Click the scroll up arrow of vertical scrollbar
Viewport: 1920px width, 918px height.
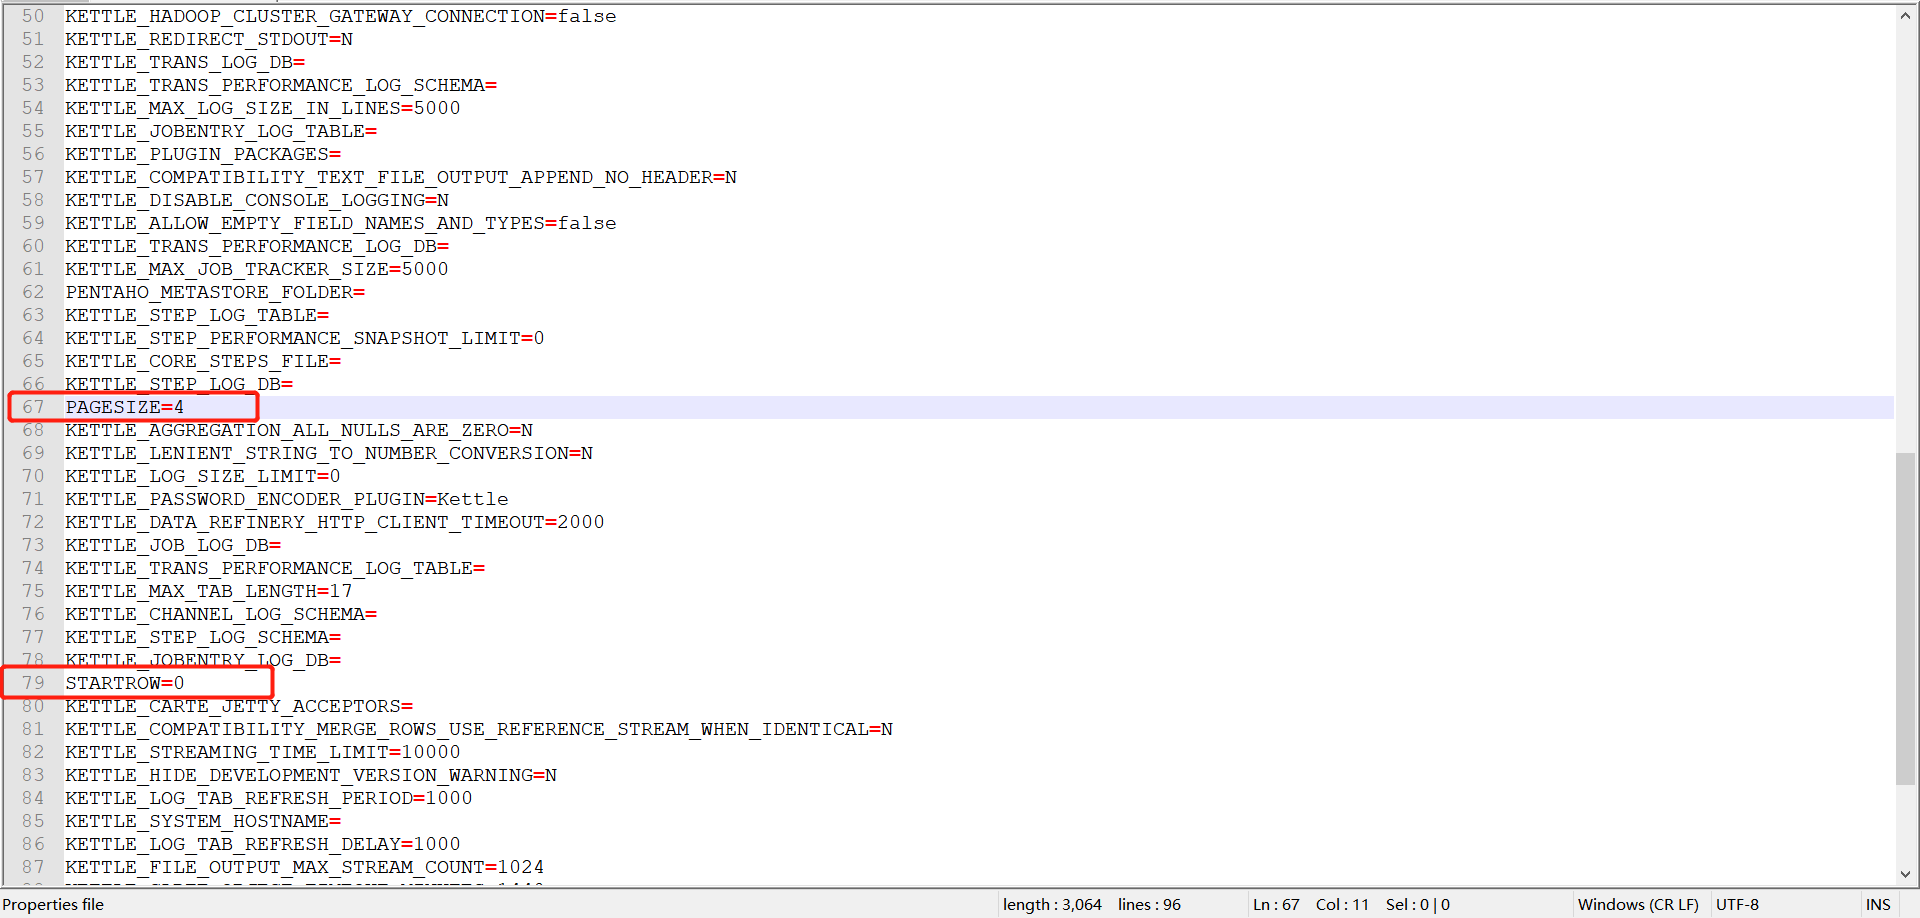[1906, 16]
